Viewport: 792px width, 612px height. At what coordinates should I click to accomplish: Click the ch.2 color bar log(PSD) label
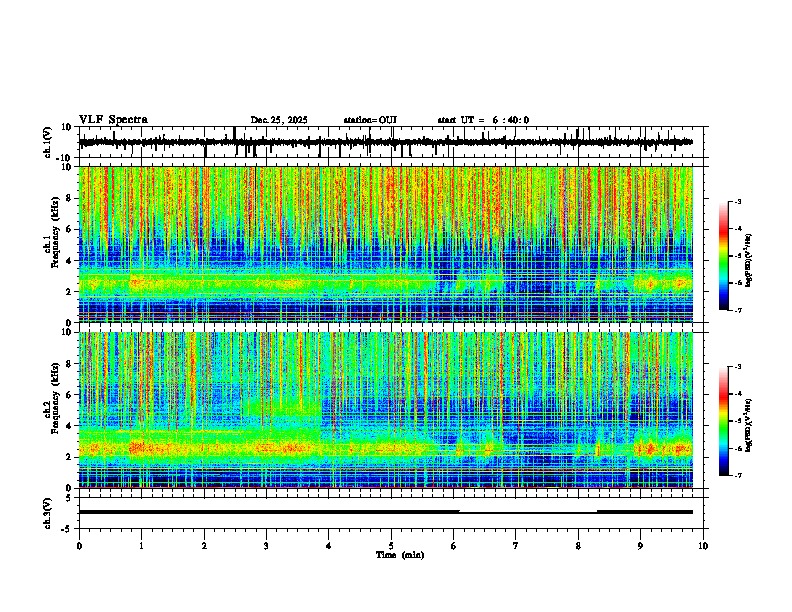748,425
